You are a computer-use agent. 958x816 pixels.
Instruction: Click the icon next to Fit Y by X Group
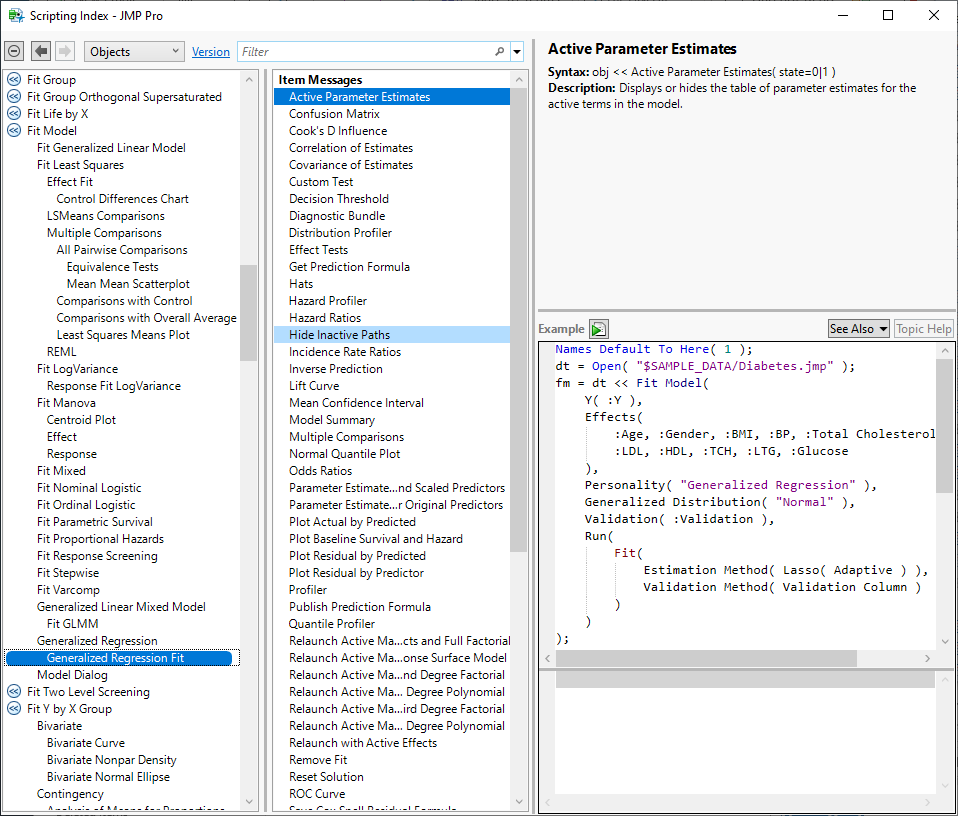[x=14, y=709]
